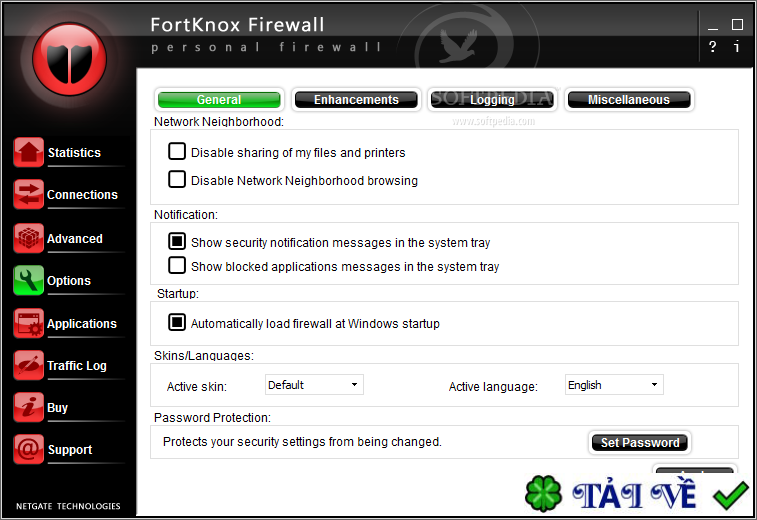Open the Applications window icon
Screen dimensions: 757x520
coord(28,323)
